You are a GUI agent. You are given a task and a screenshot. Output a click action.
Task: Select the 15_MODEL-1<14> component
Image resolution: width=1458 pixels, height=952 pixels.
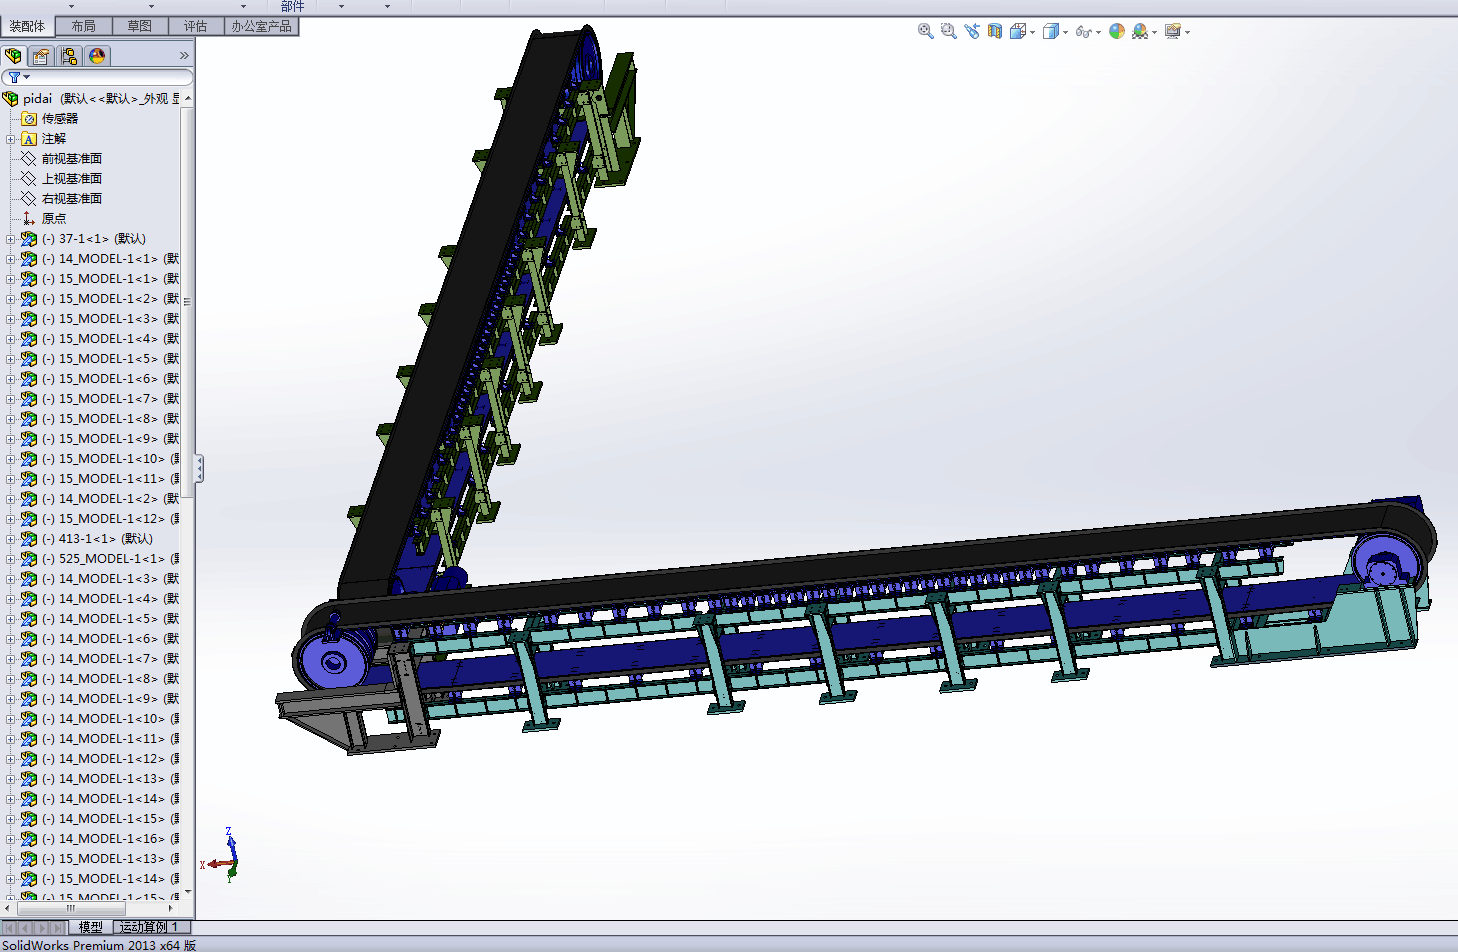coord(100,878)
